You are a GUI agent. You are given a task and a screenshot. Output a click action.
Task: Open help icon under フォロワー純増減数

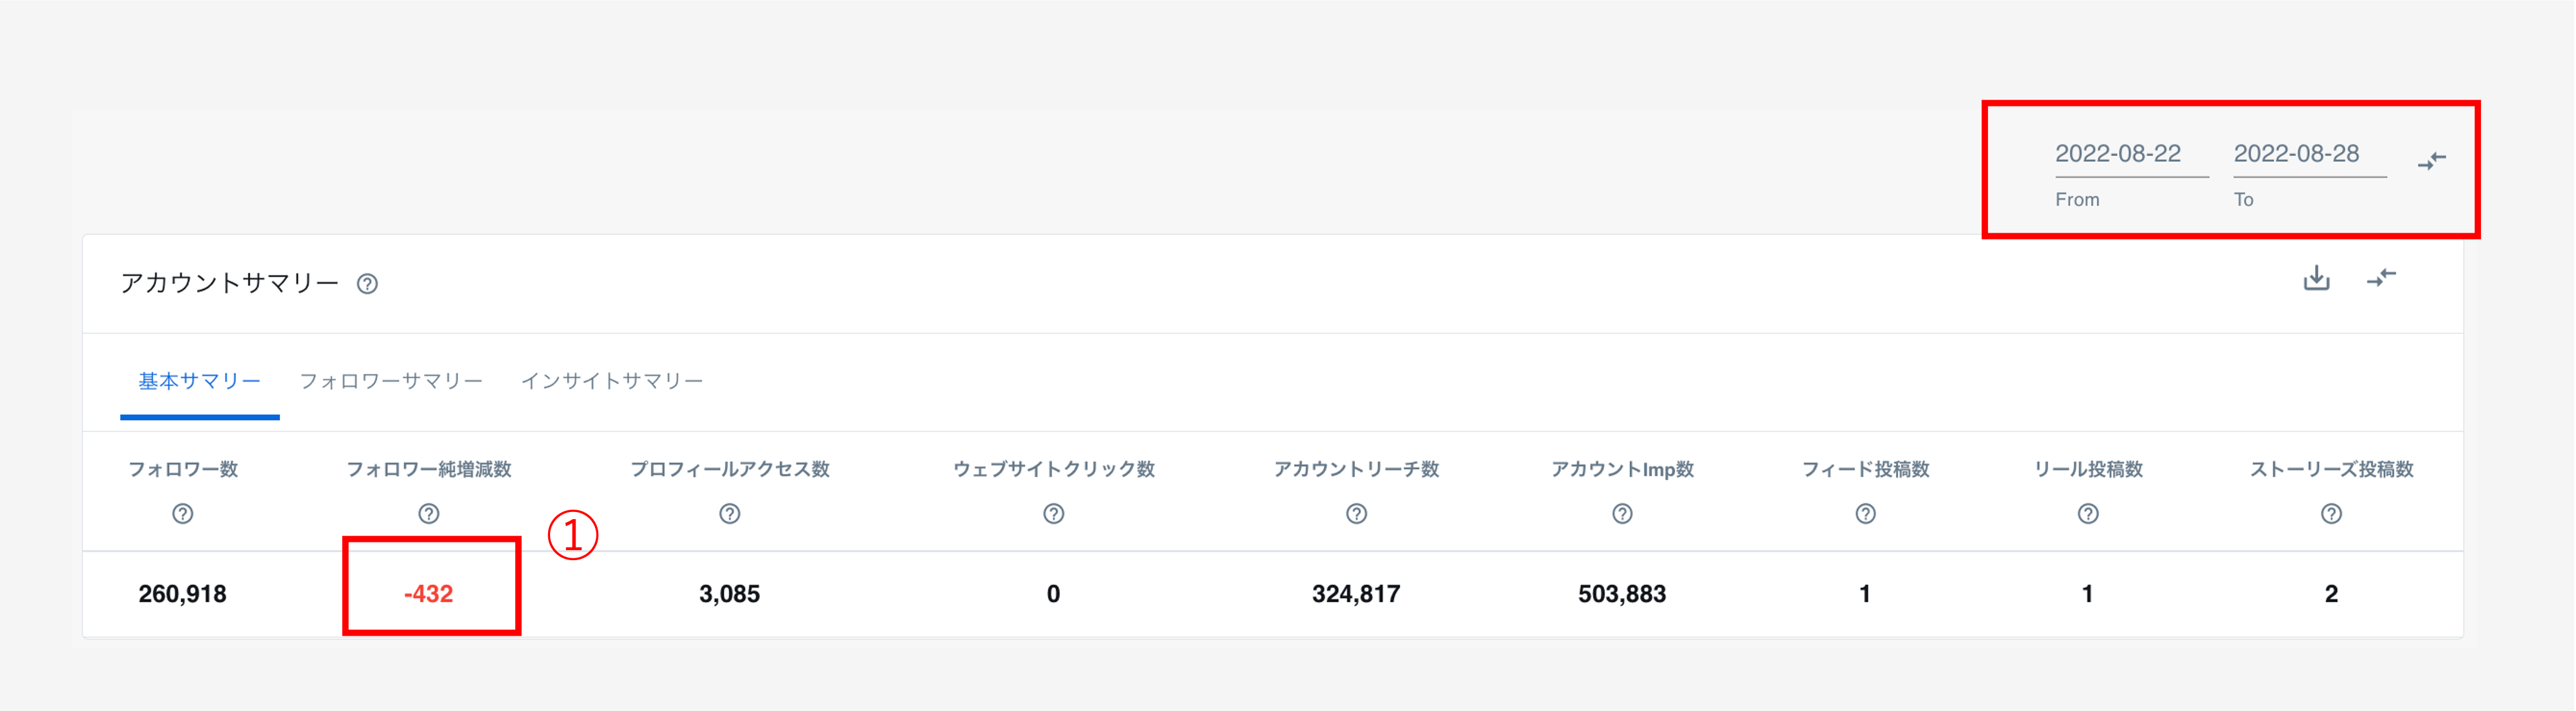tap(428, 514)
